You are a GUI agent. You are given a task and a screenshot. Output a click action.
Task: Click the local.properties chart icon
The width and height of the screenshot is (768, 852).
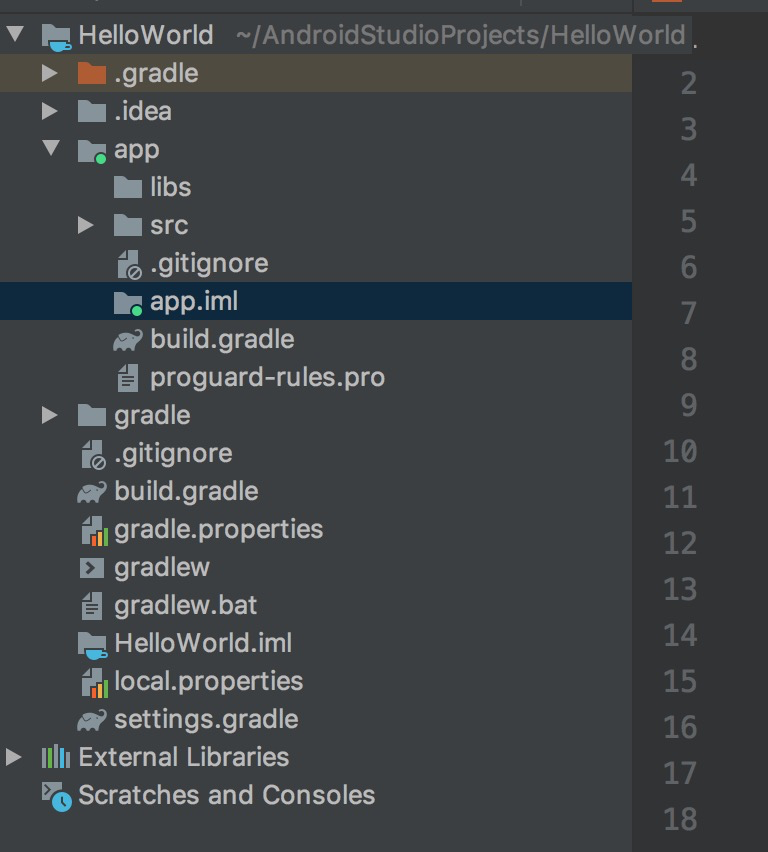[x=95, y=683]
